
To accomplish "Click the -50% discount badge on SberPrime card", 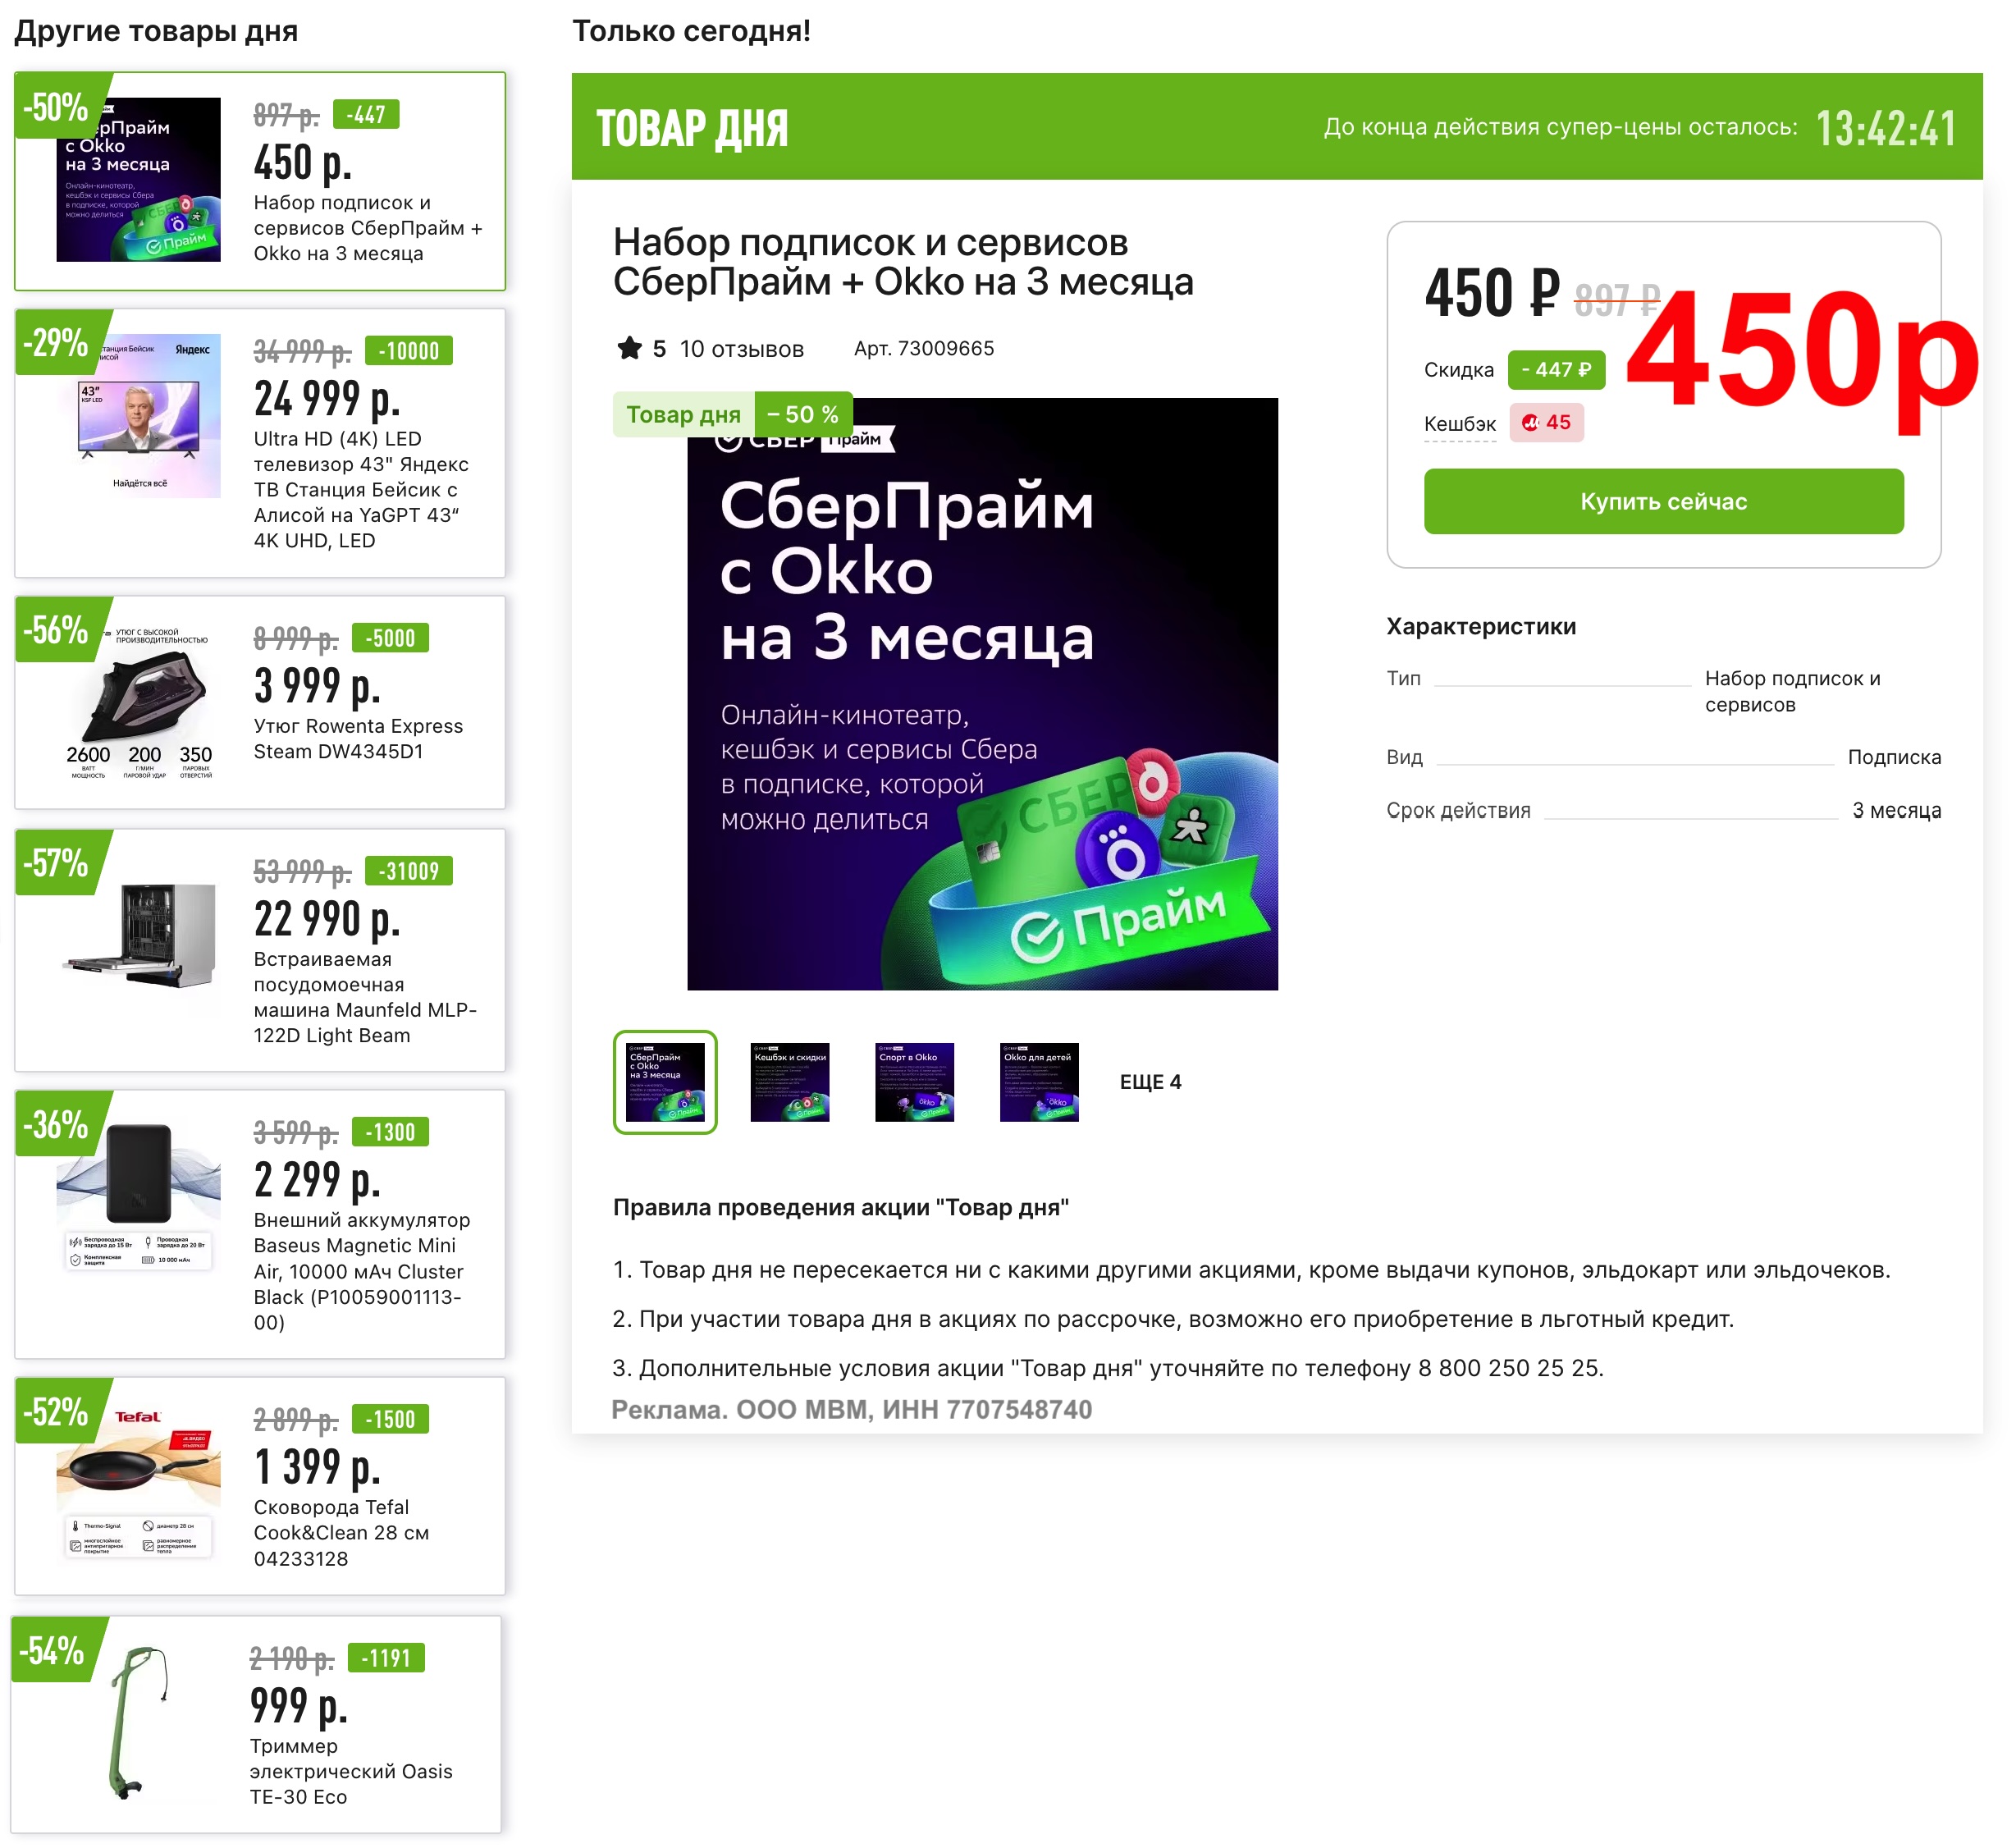I will pos(57,107).
